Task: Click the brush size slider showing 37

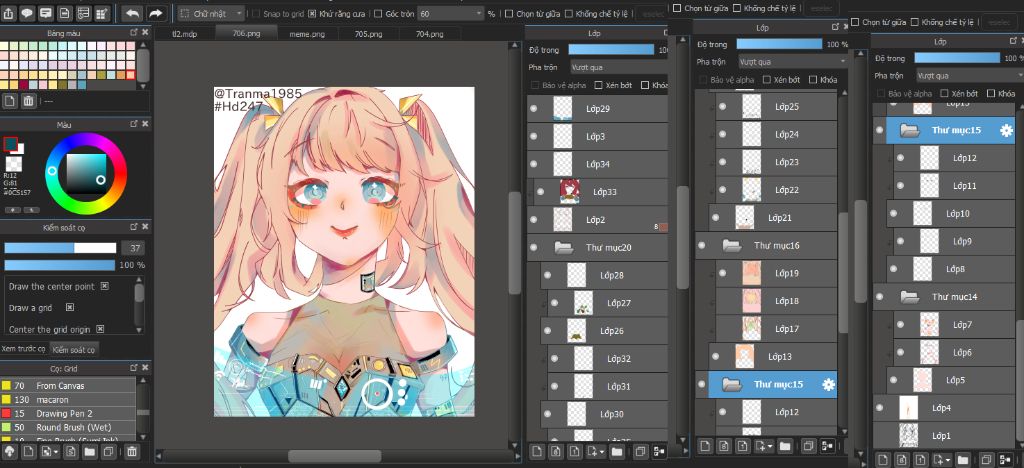Action: (x=60, y=248)
